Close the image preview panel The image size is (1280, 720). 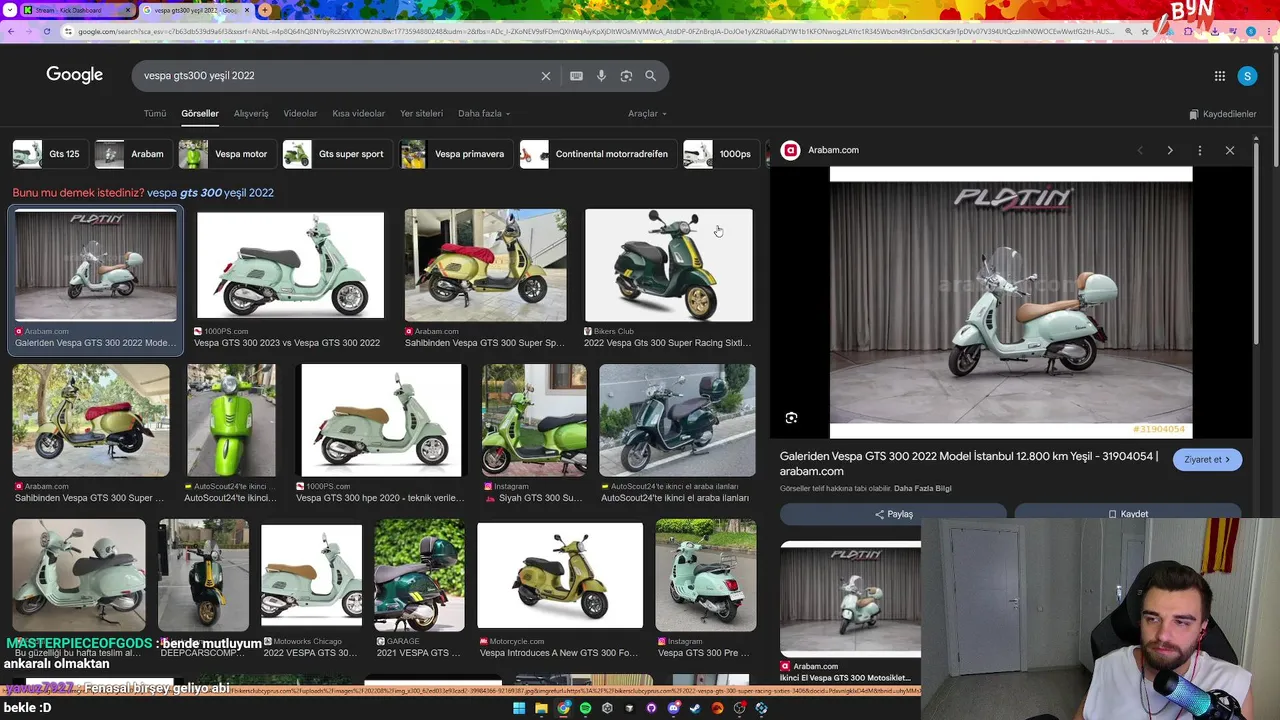(x=1230, y=150)
